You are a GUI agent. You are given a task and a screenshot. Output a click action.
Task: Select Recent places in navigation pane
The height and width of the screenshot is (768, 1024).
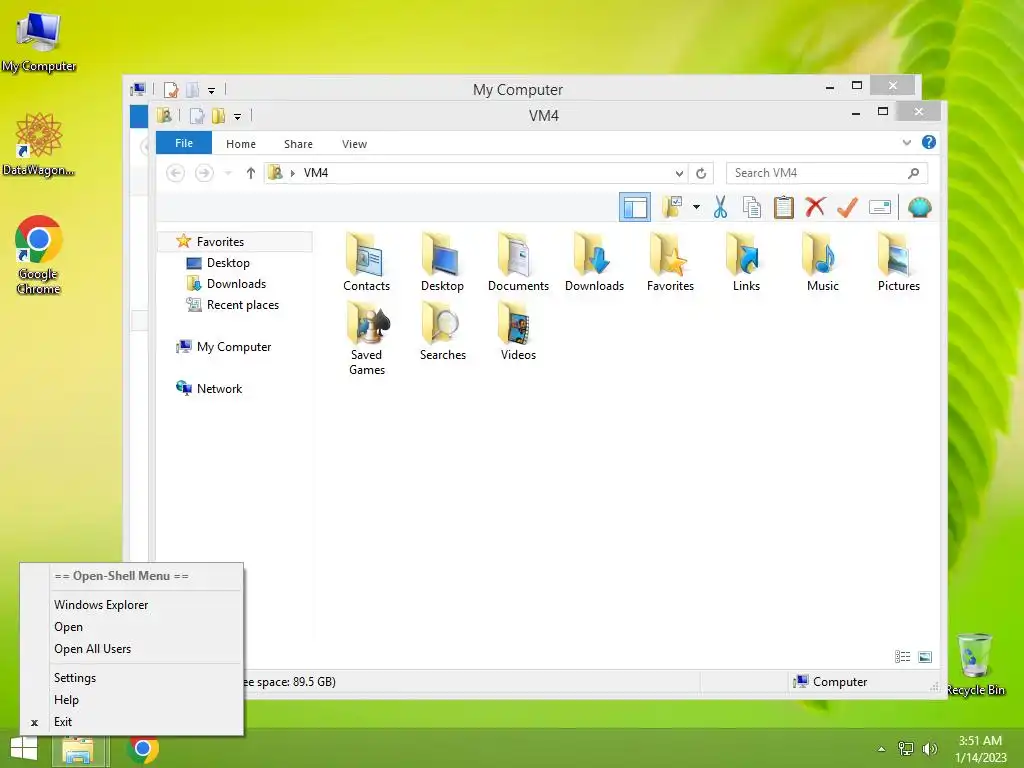coord(242,304)
